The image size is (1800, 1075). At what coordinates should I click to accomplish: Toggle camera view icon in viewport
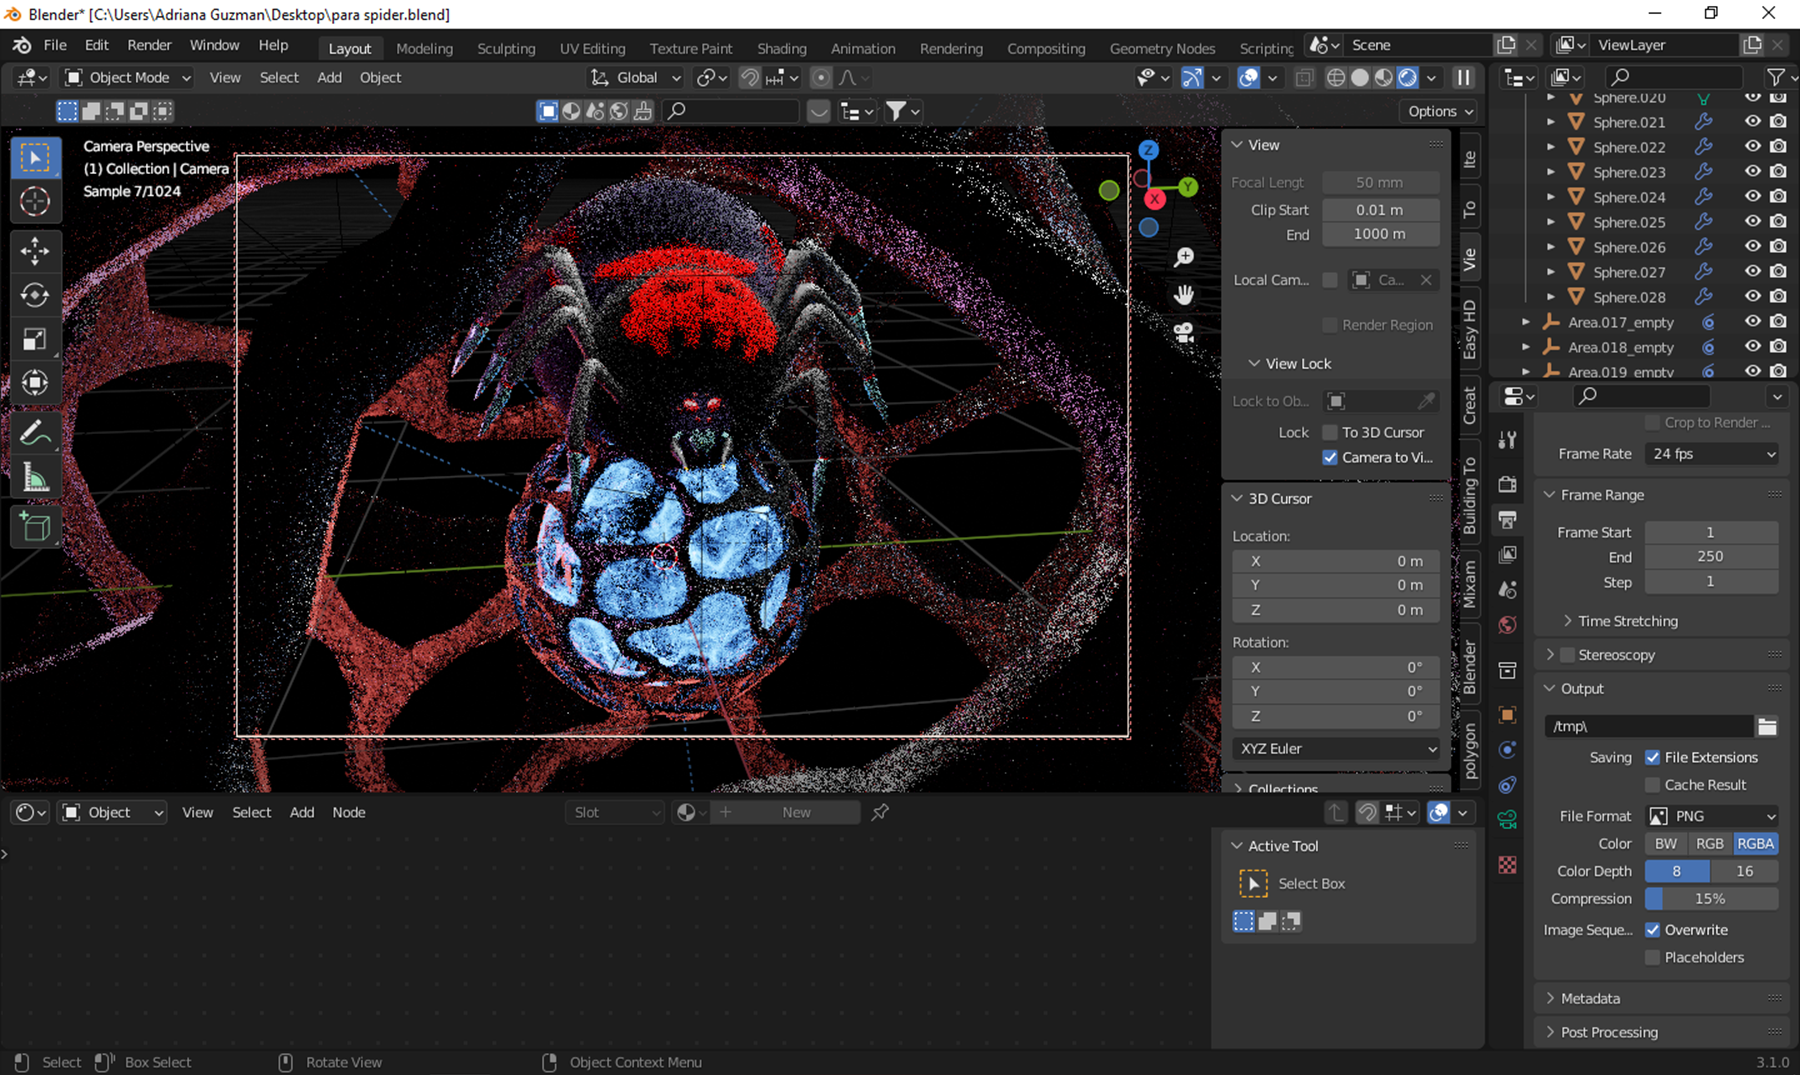click(x=1184, y=333)
